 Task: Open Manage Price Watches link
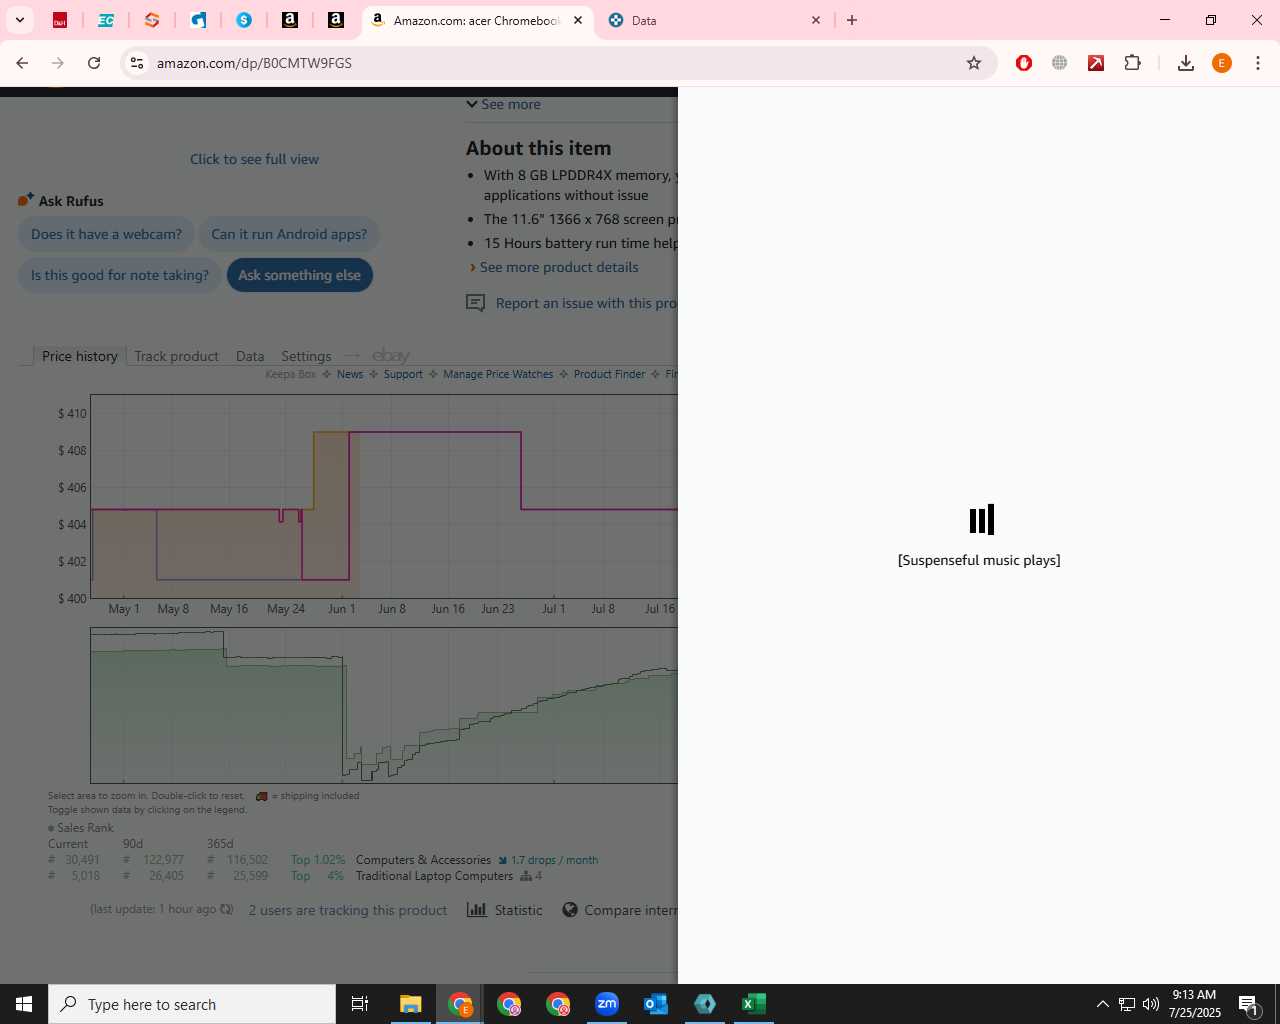tap(498, 374)
